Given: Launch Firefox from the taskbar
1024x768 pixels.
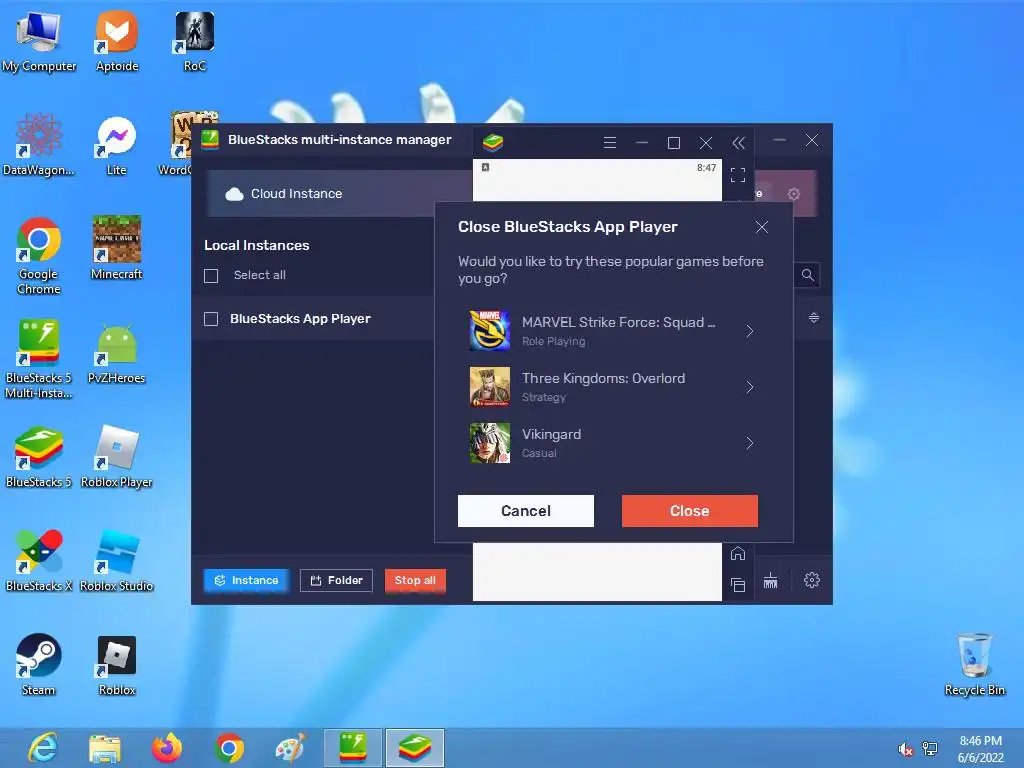Looking at the screenshot, I should point(167,748).
